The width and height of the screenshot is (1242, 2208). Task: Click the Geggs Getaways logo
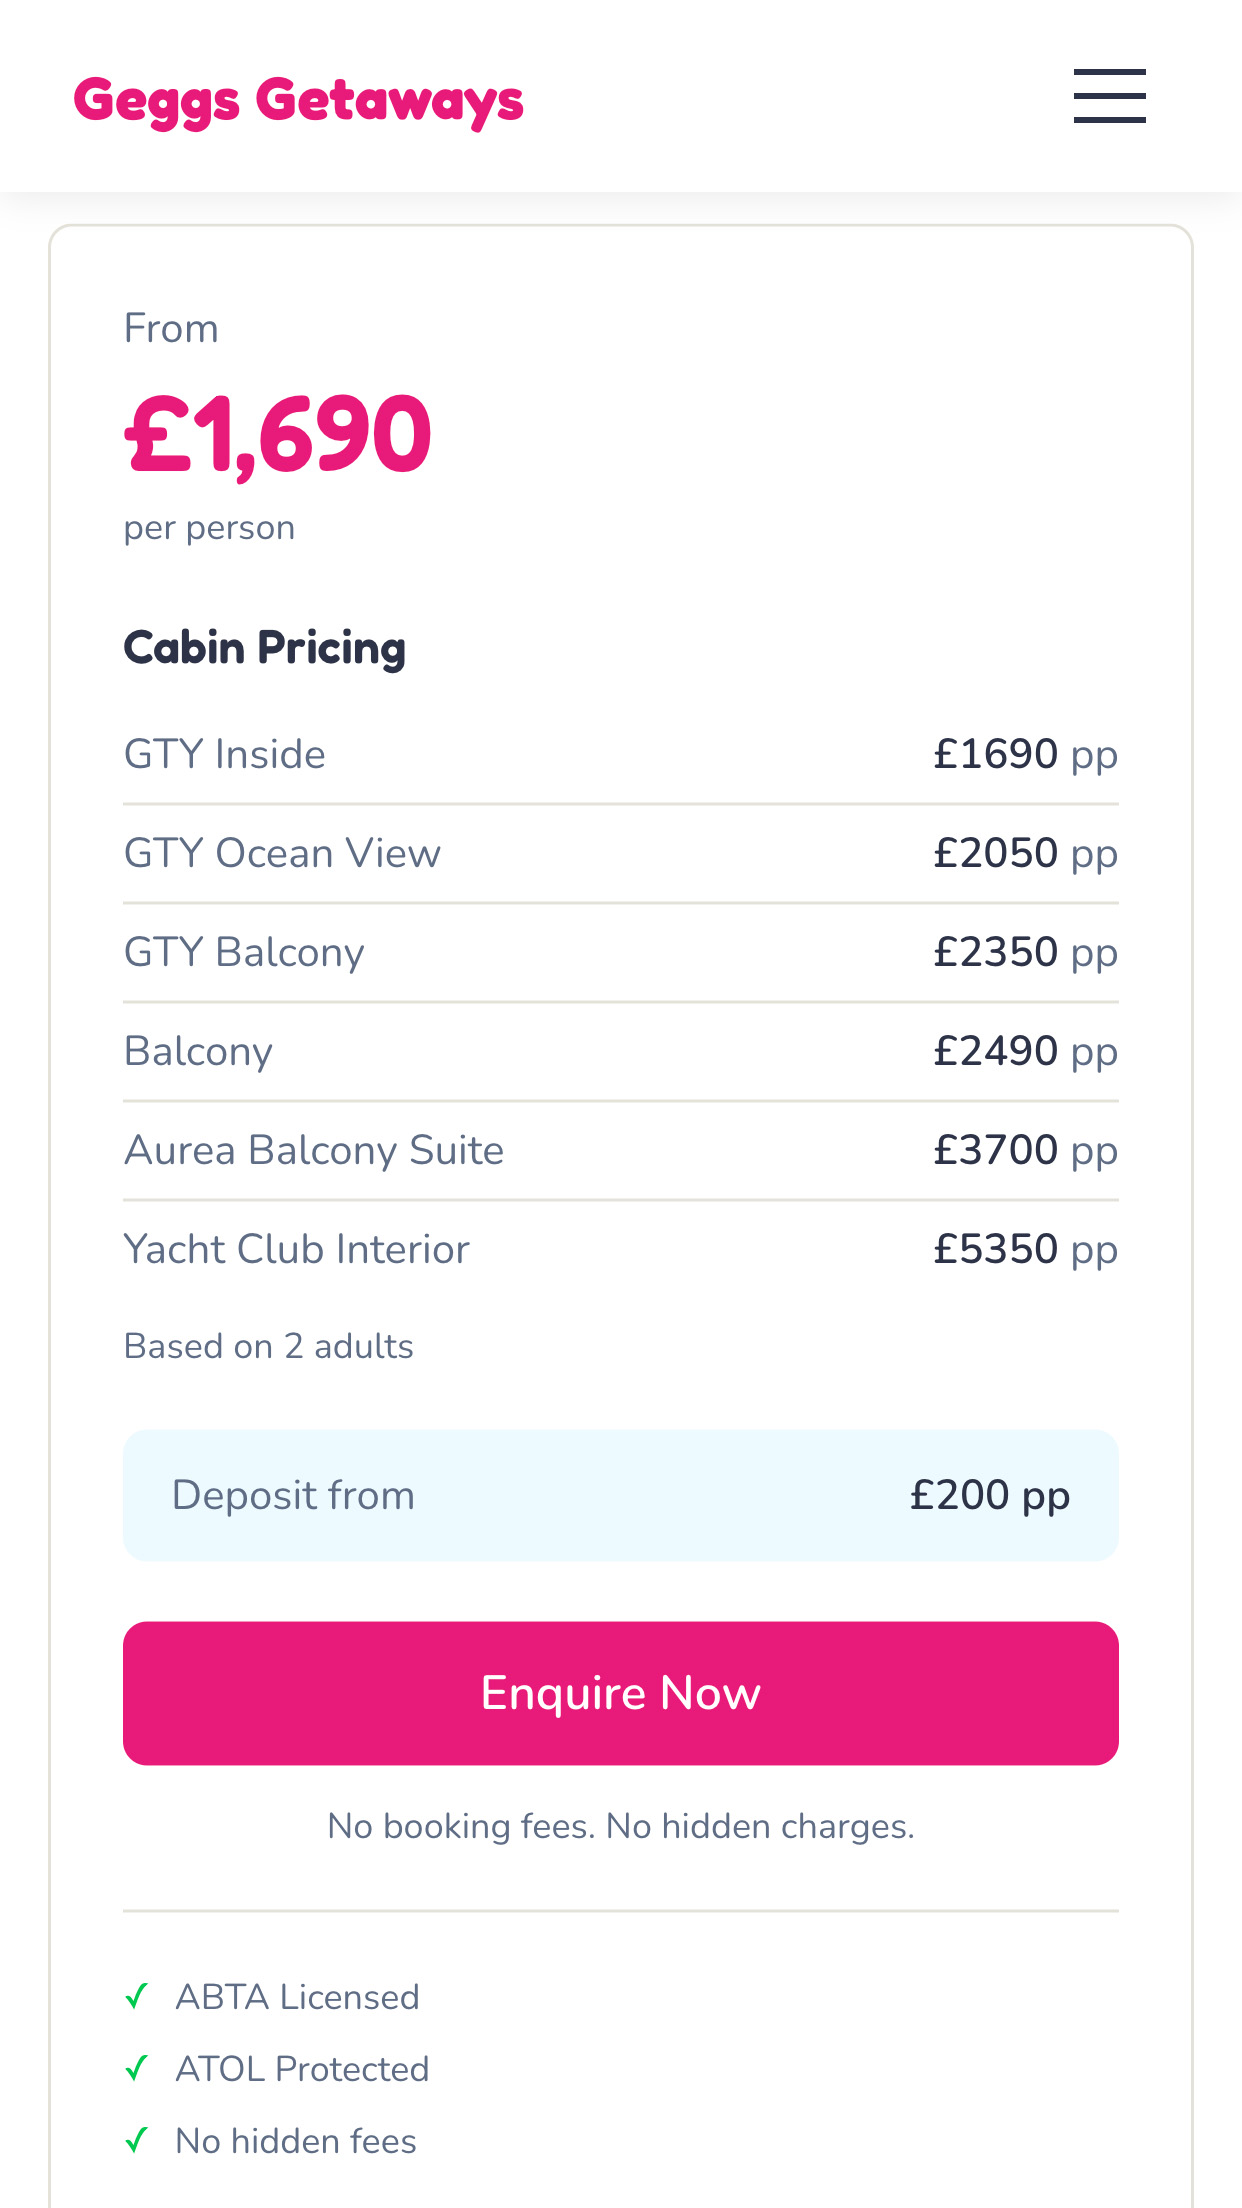tap(298, 100)
